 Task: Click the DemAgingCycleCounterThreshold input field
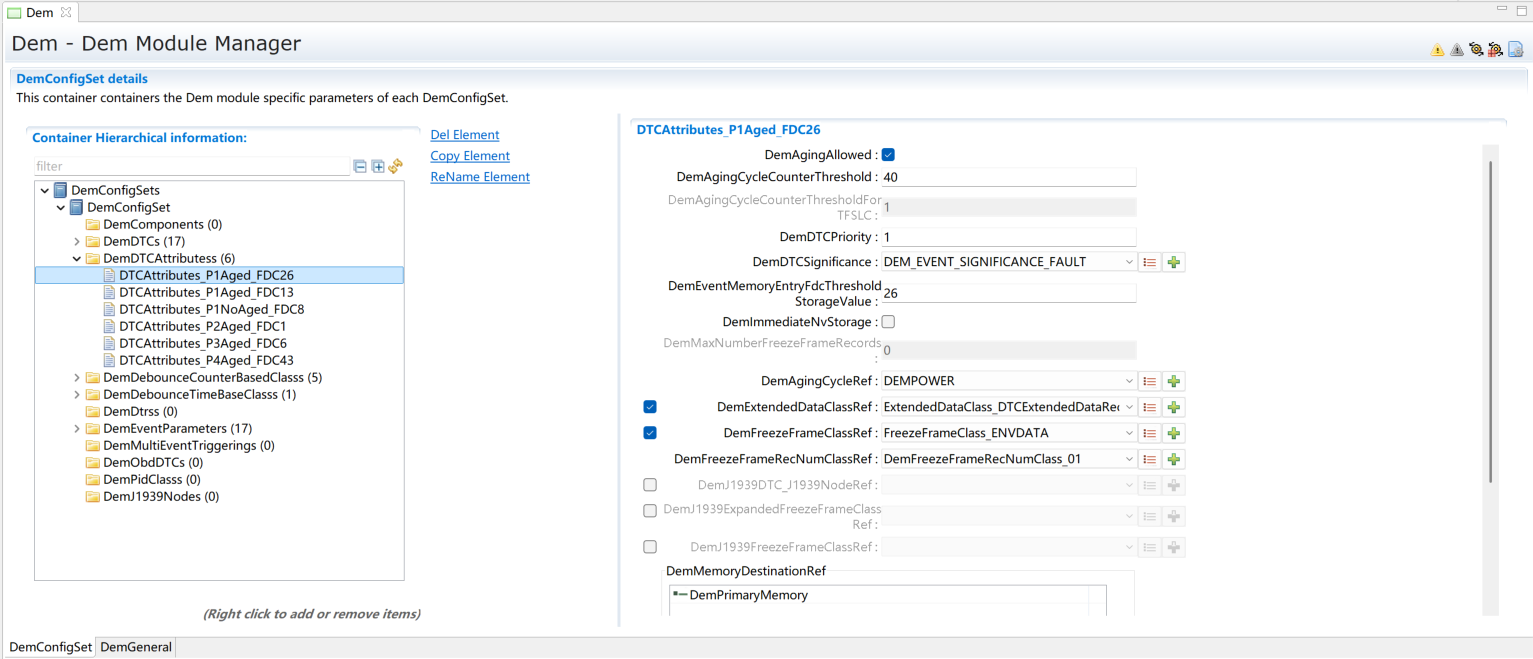1008,177
